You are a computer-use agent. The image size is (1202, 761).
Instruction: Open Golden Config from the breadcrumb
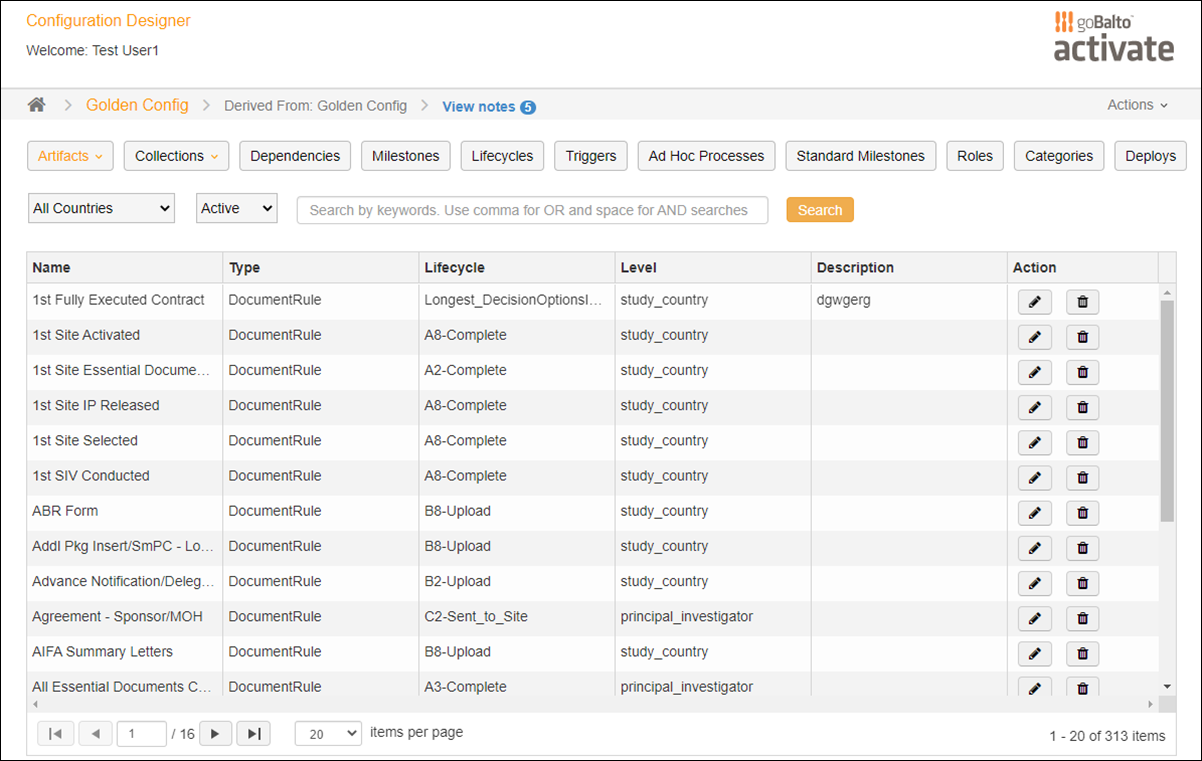(x=136, y=104)
